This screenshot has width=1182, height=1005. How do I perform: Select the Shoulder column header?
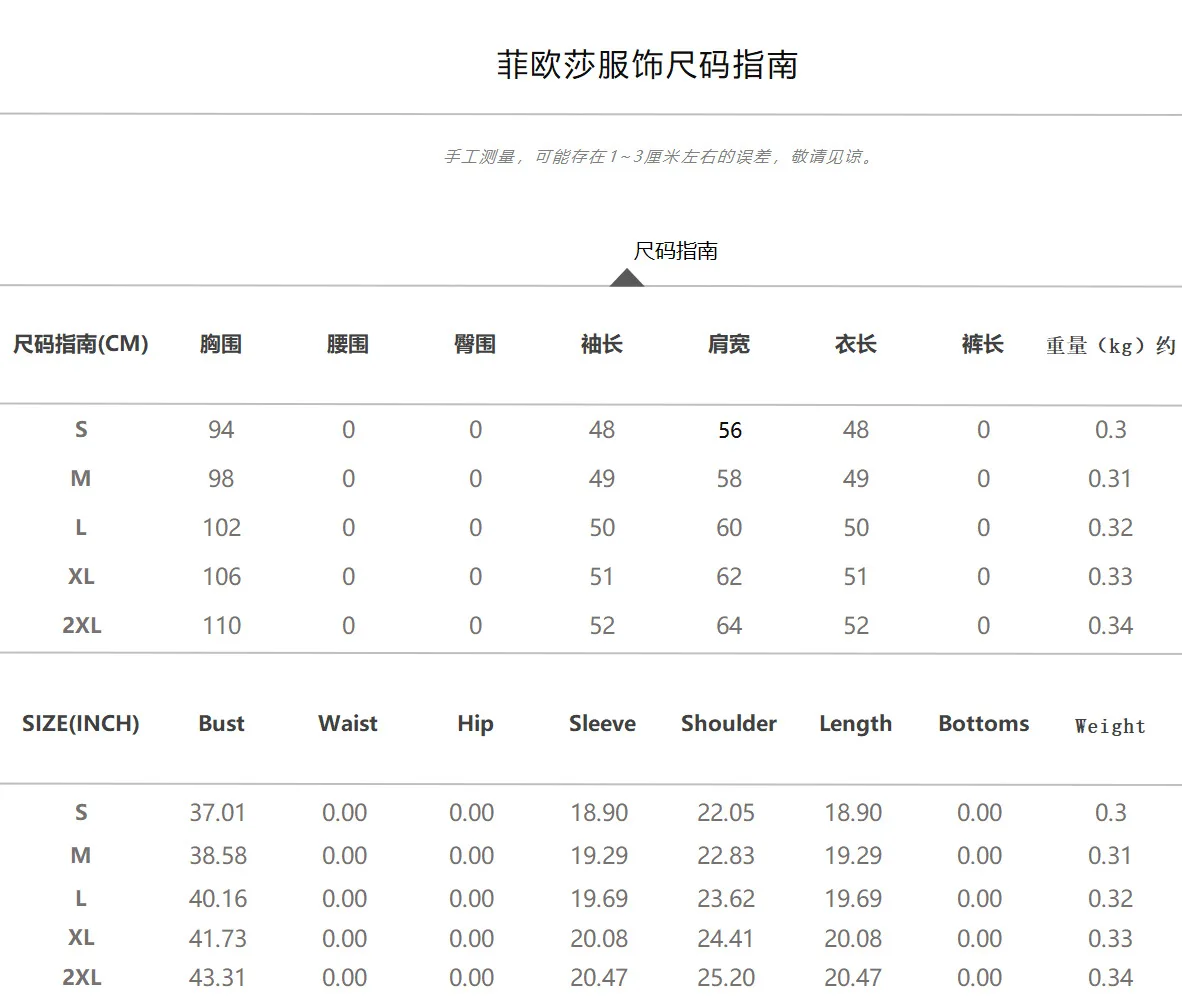click(x=729, y=724)
